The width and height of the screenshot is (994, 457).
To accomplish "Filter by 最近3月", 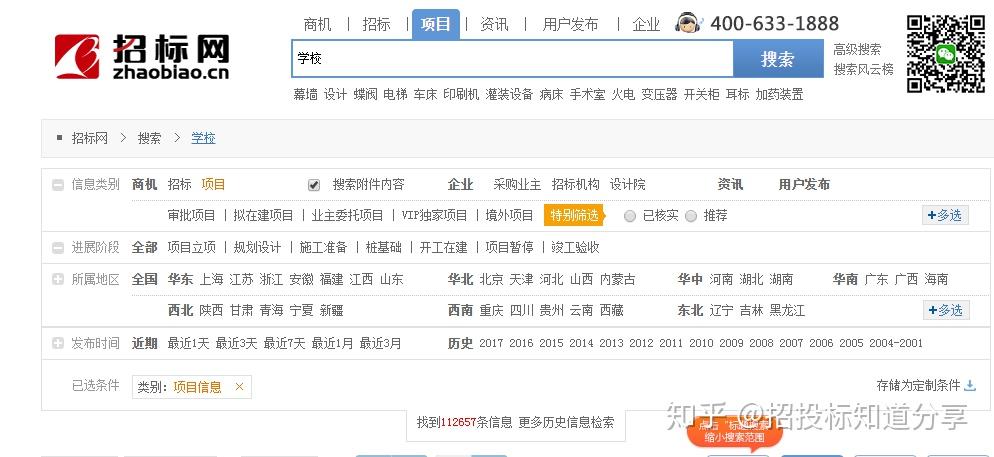I will pyautogui.click(x=380, y=344).
